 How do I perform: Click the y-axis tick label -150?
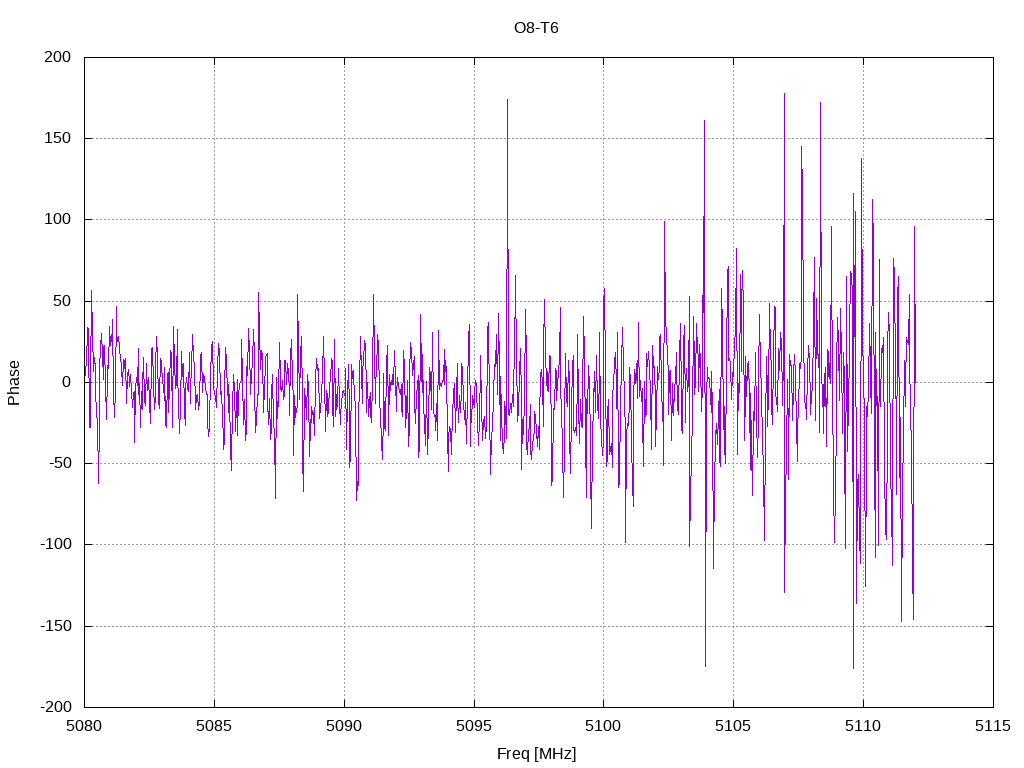pyautogui.click(x=56, y=626)
